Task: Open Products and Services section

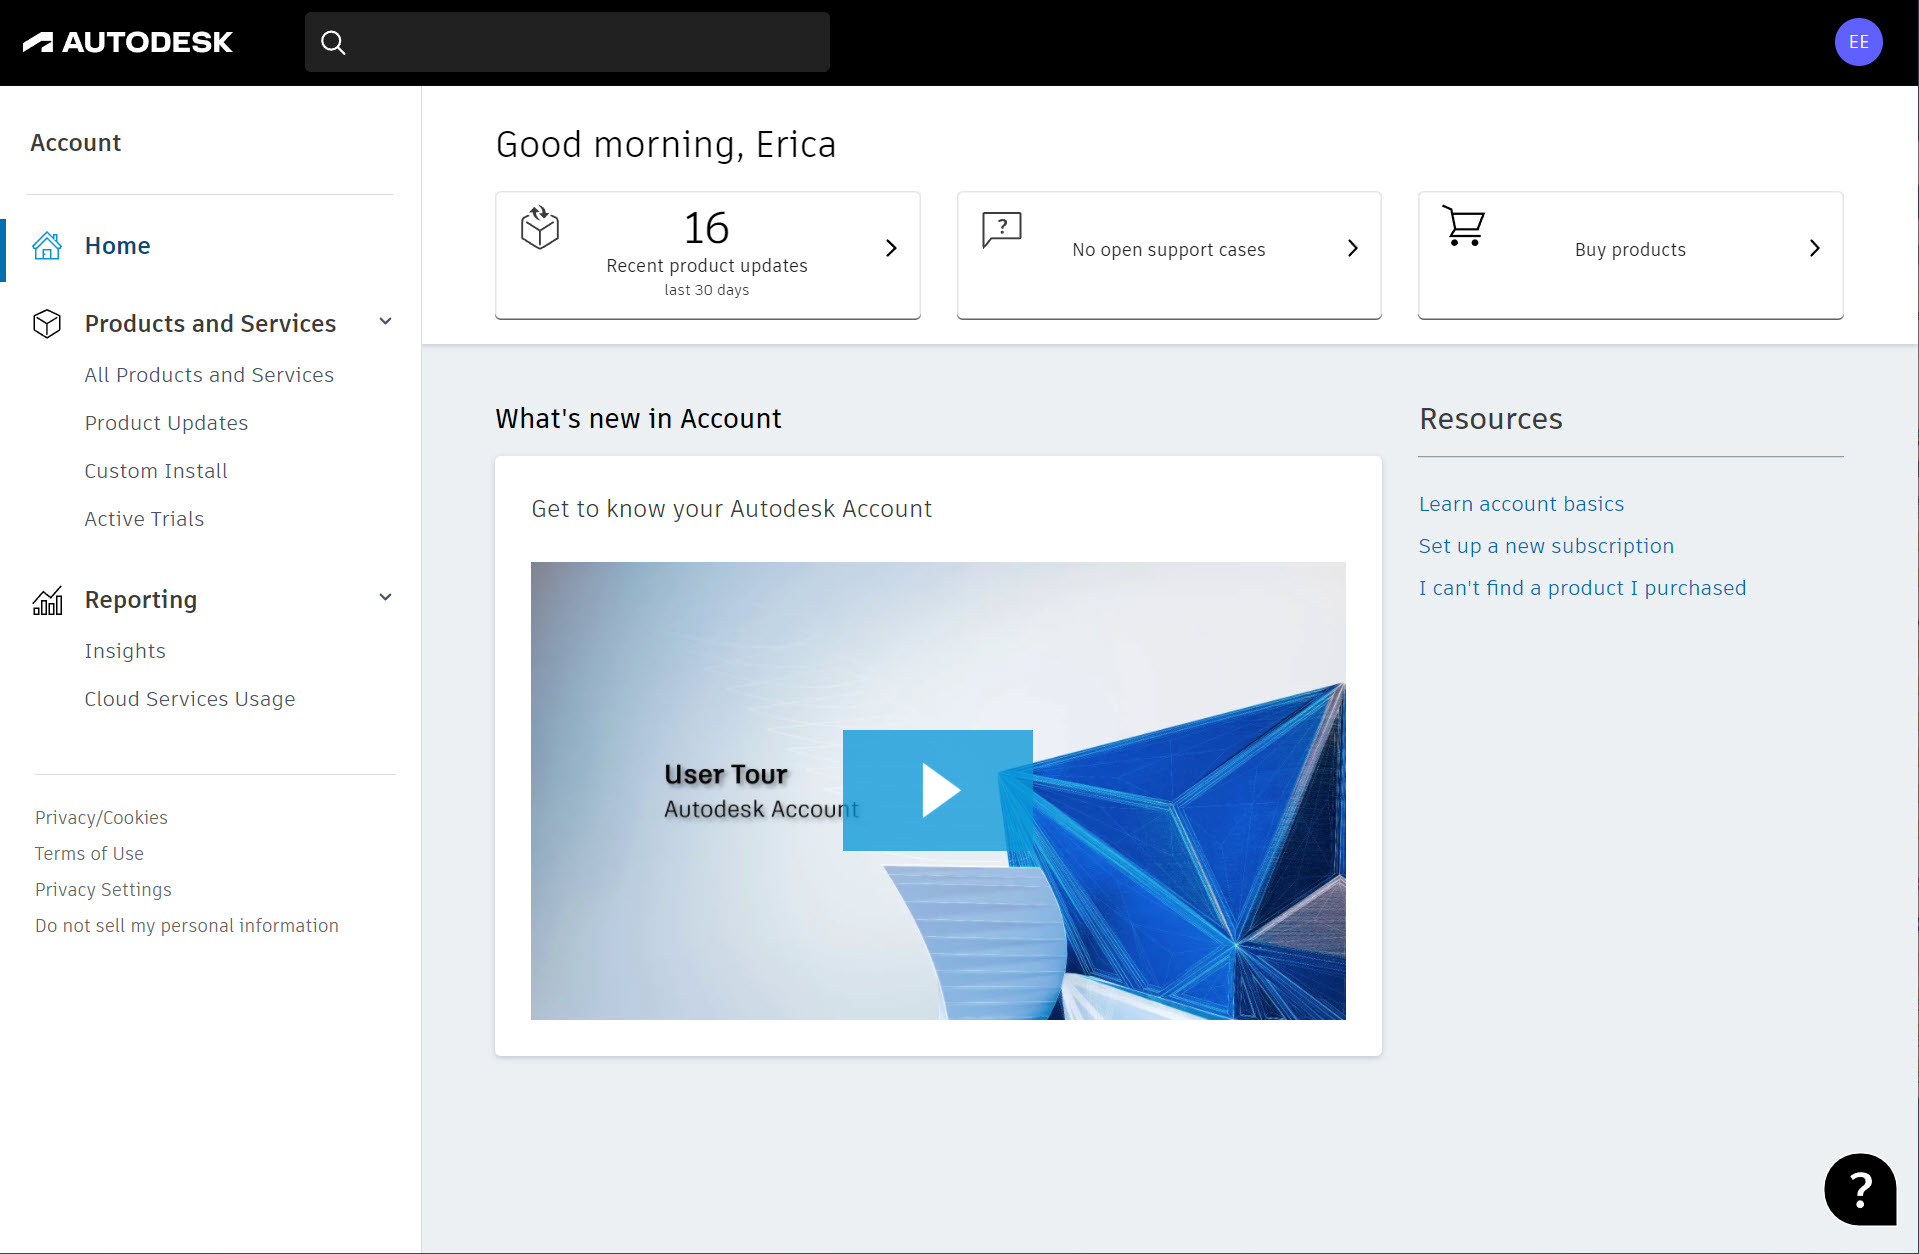Action: (x=210, y=324)
